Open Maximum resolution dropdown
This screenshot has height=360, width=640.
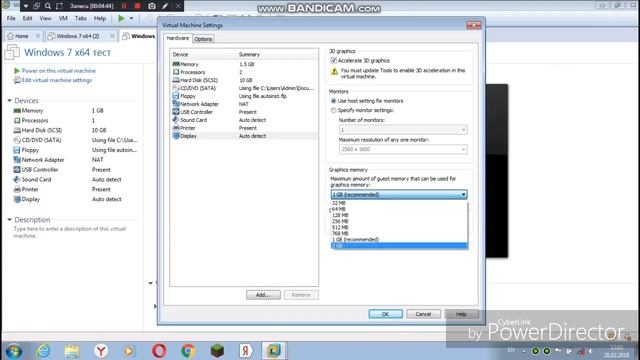coord(403,149)
